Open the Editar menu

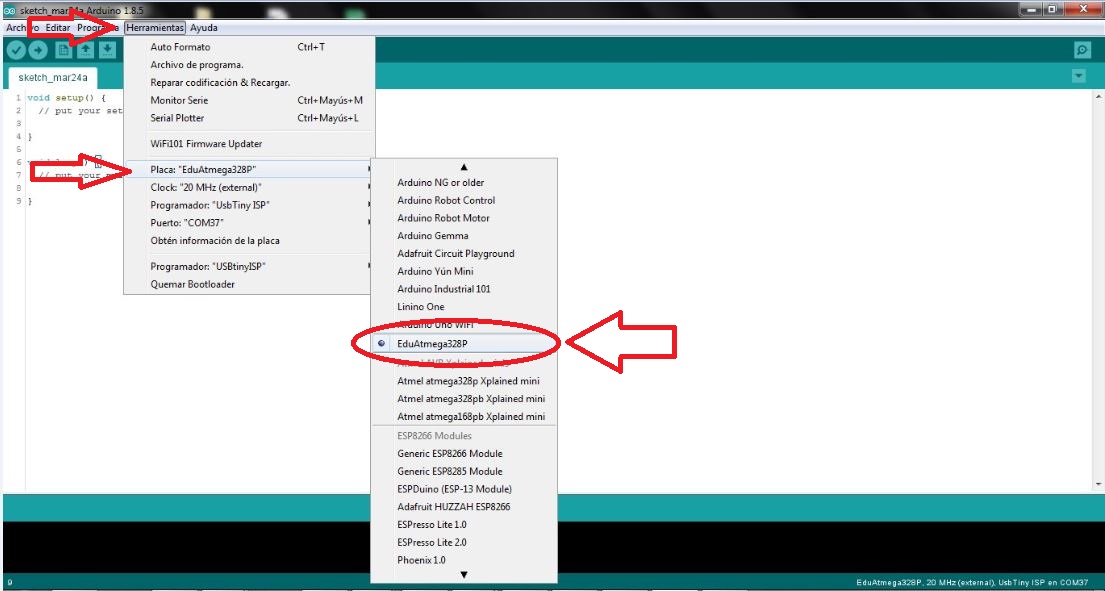(x=58, y=27)
